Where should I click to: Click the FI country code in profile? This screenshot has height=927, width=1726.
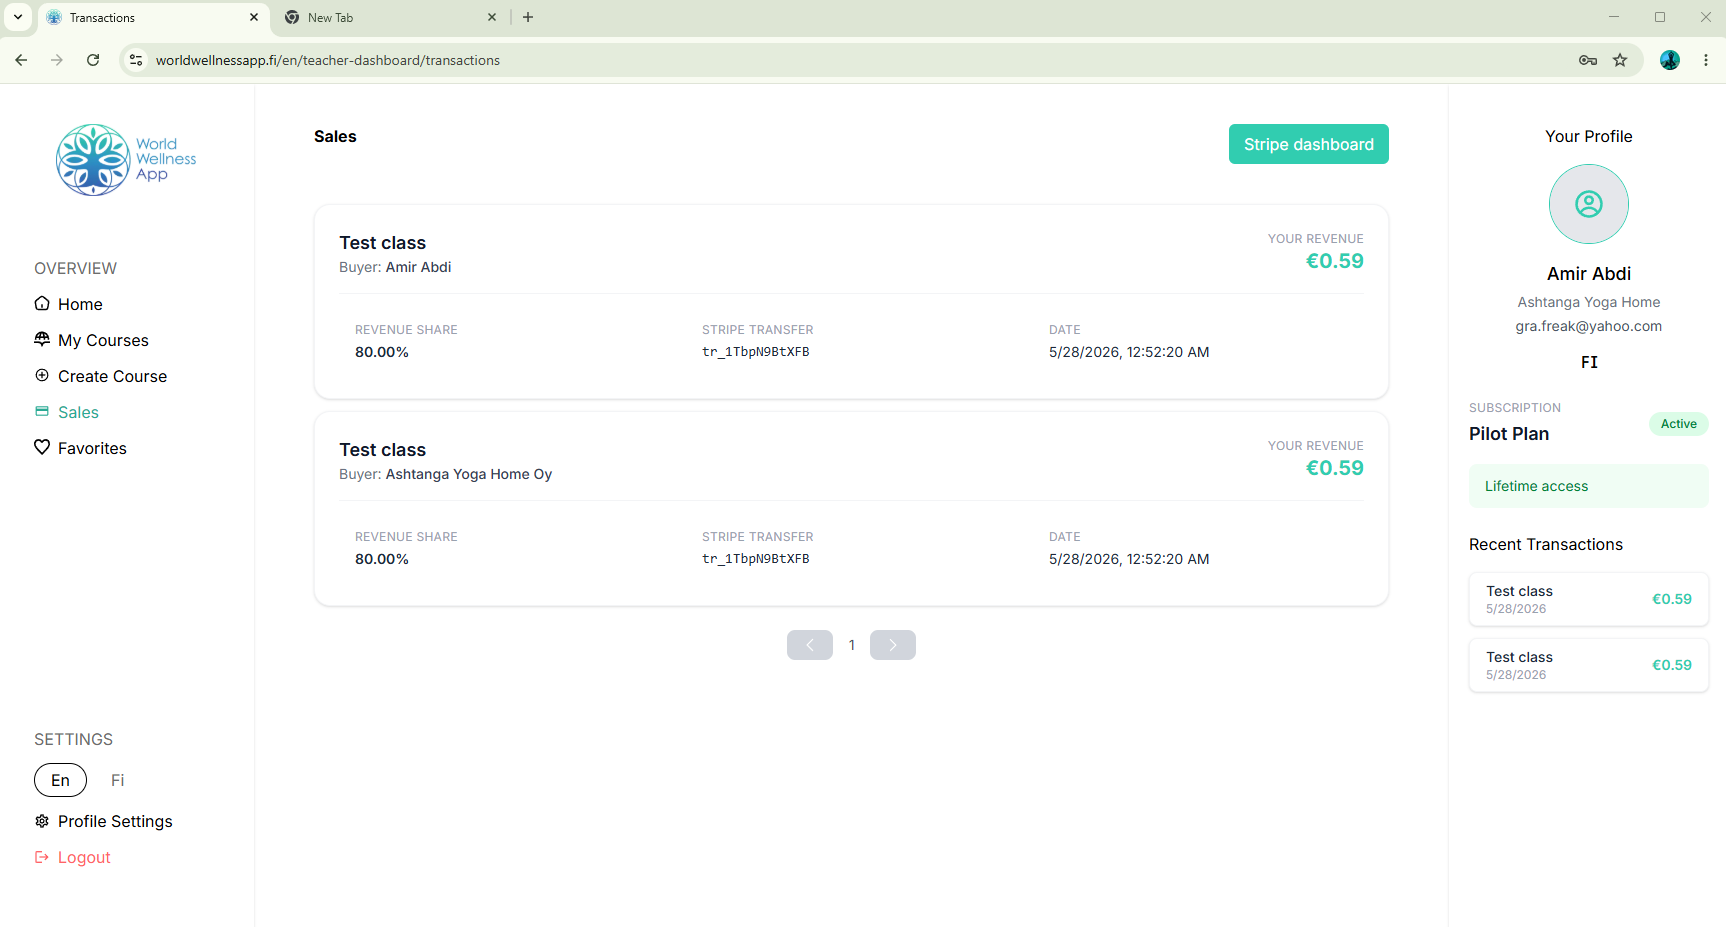(1589, 362)
